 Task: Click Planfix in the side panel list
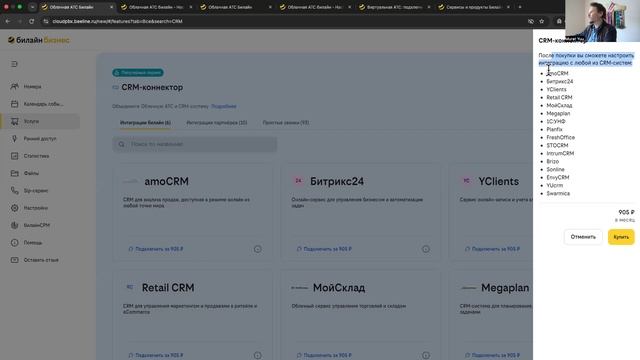coord(554,129)
